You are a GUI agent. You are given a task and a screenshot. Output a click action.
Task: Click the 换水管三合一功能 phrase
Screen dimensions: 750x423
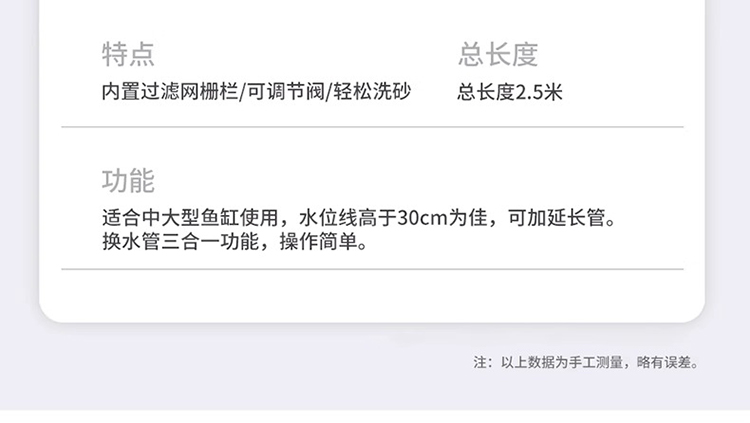coord(180,241)
